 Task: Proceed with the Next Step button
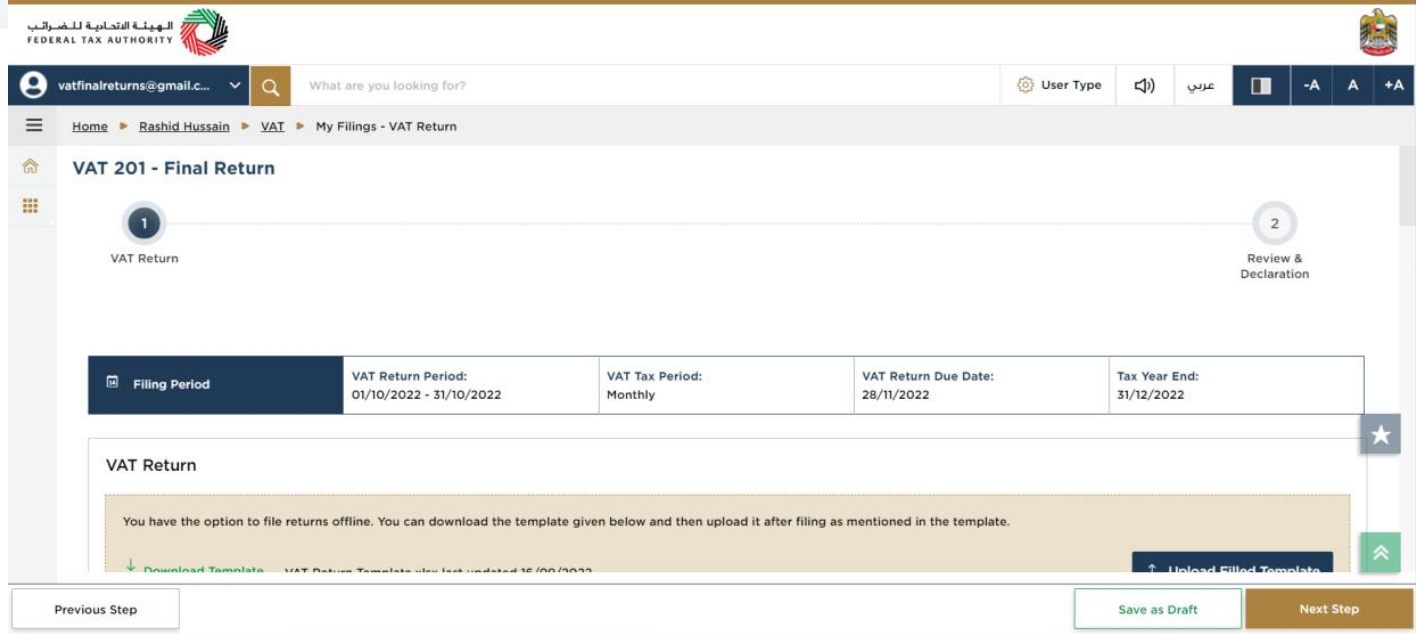1329,609
